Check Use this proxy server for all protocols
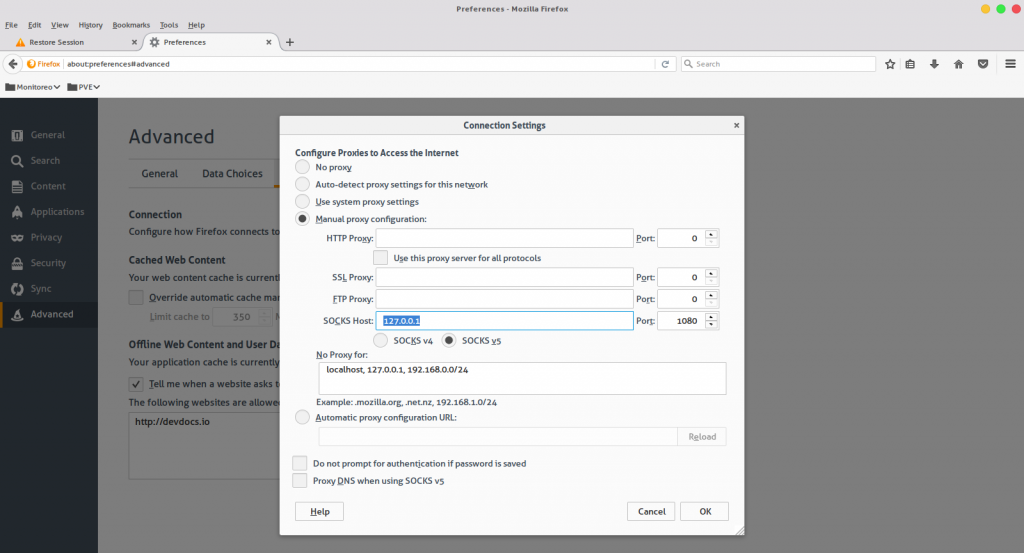This screenshot has height=553, width=1024. coord(380,258)
